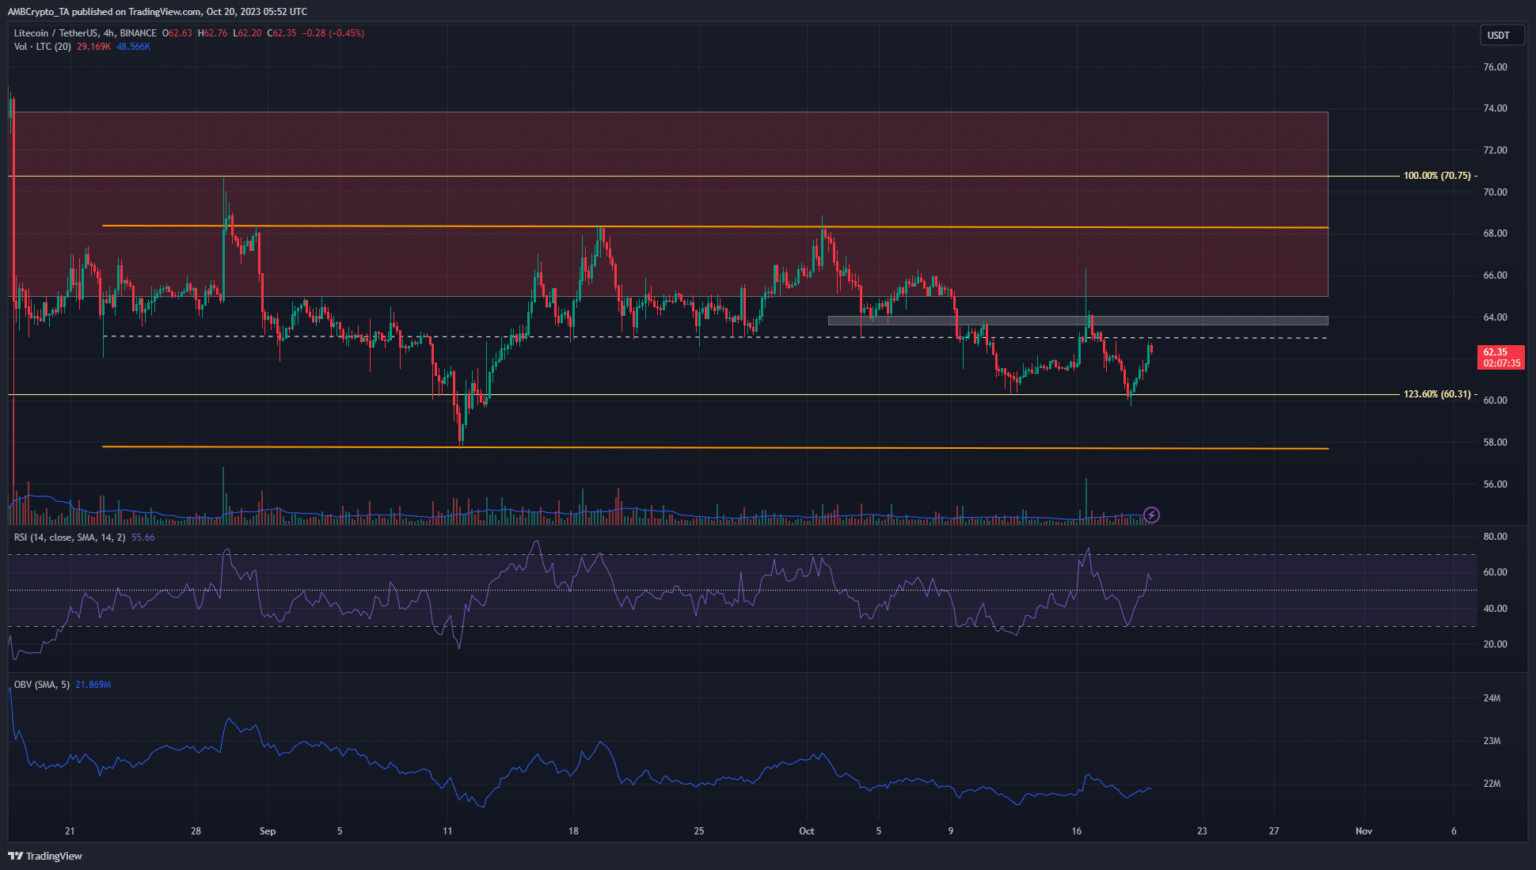The height and width of the screenshot is (870, 1536).
Task: Click the purple lightning bolt icon
Action: 1151,515
